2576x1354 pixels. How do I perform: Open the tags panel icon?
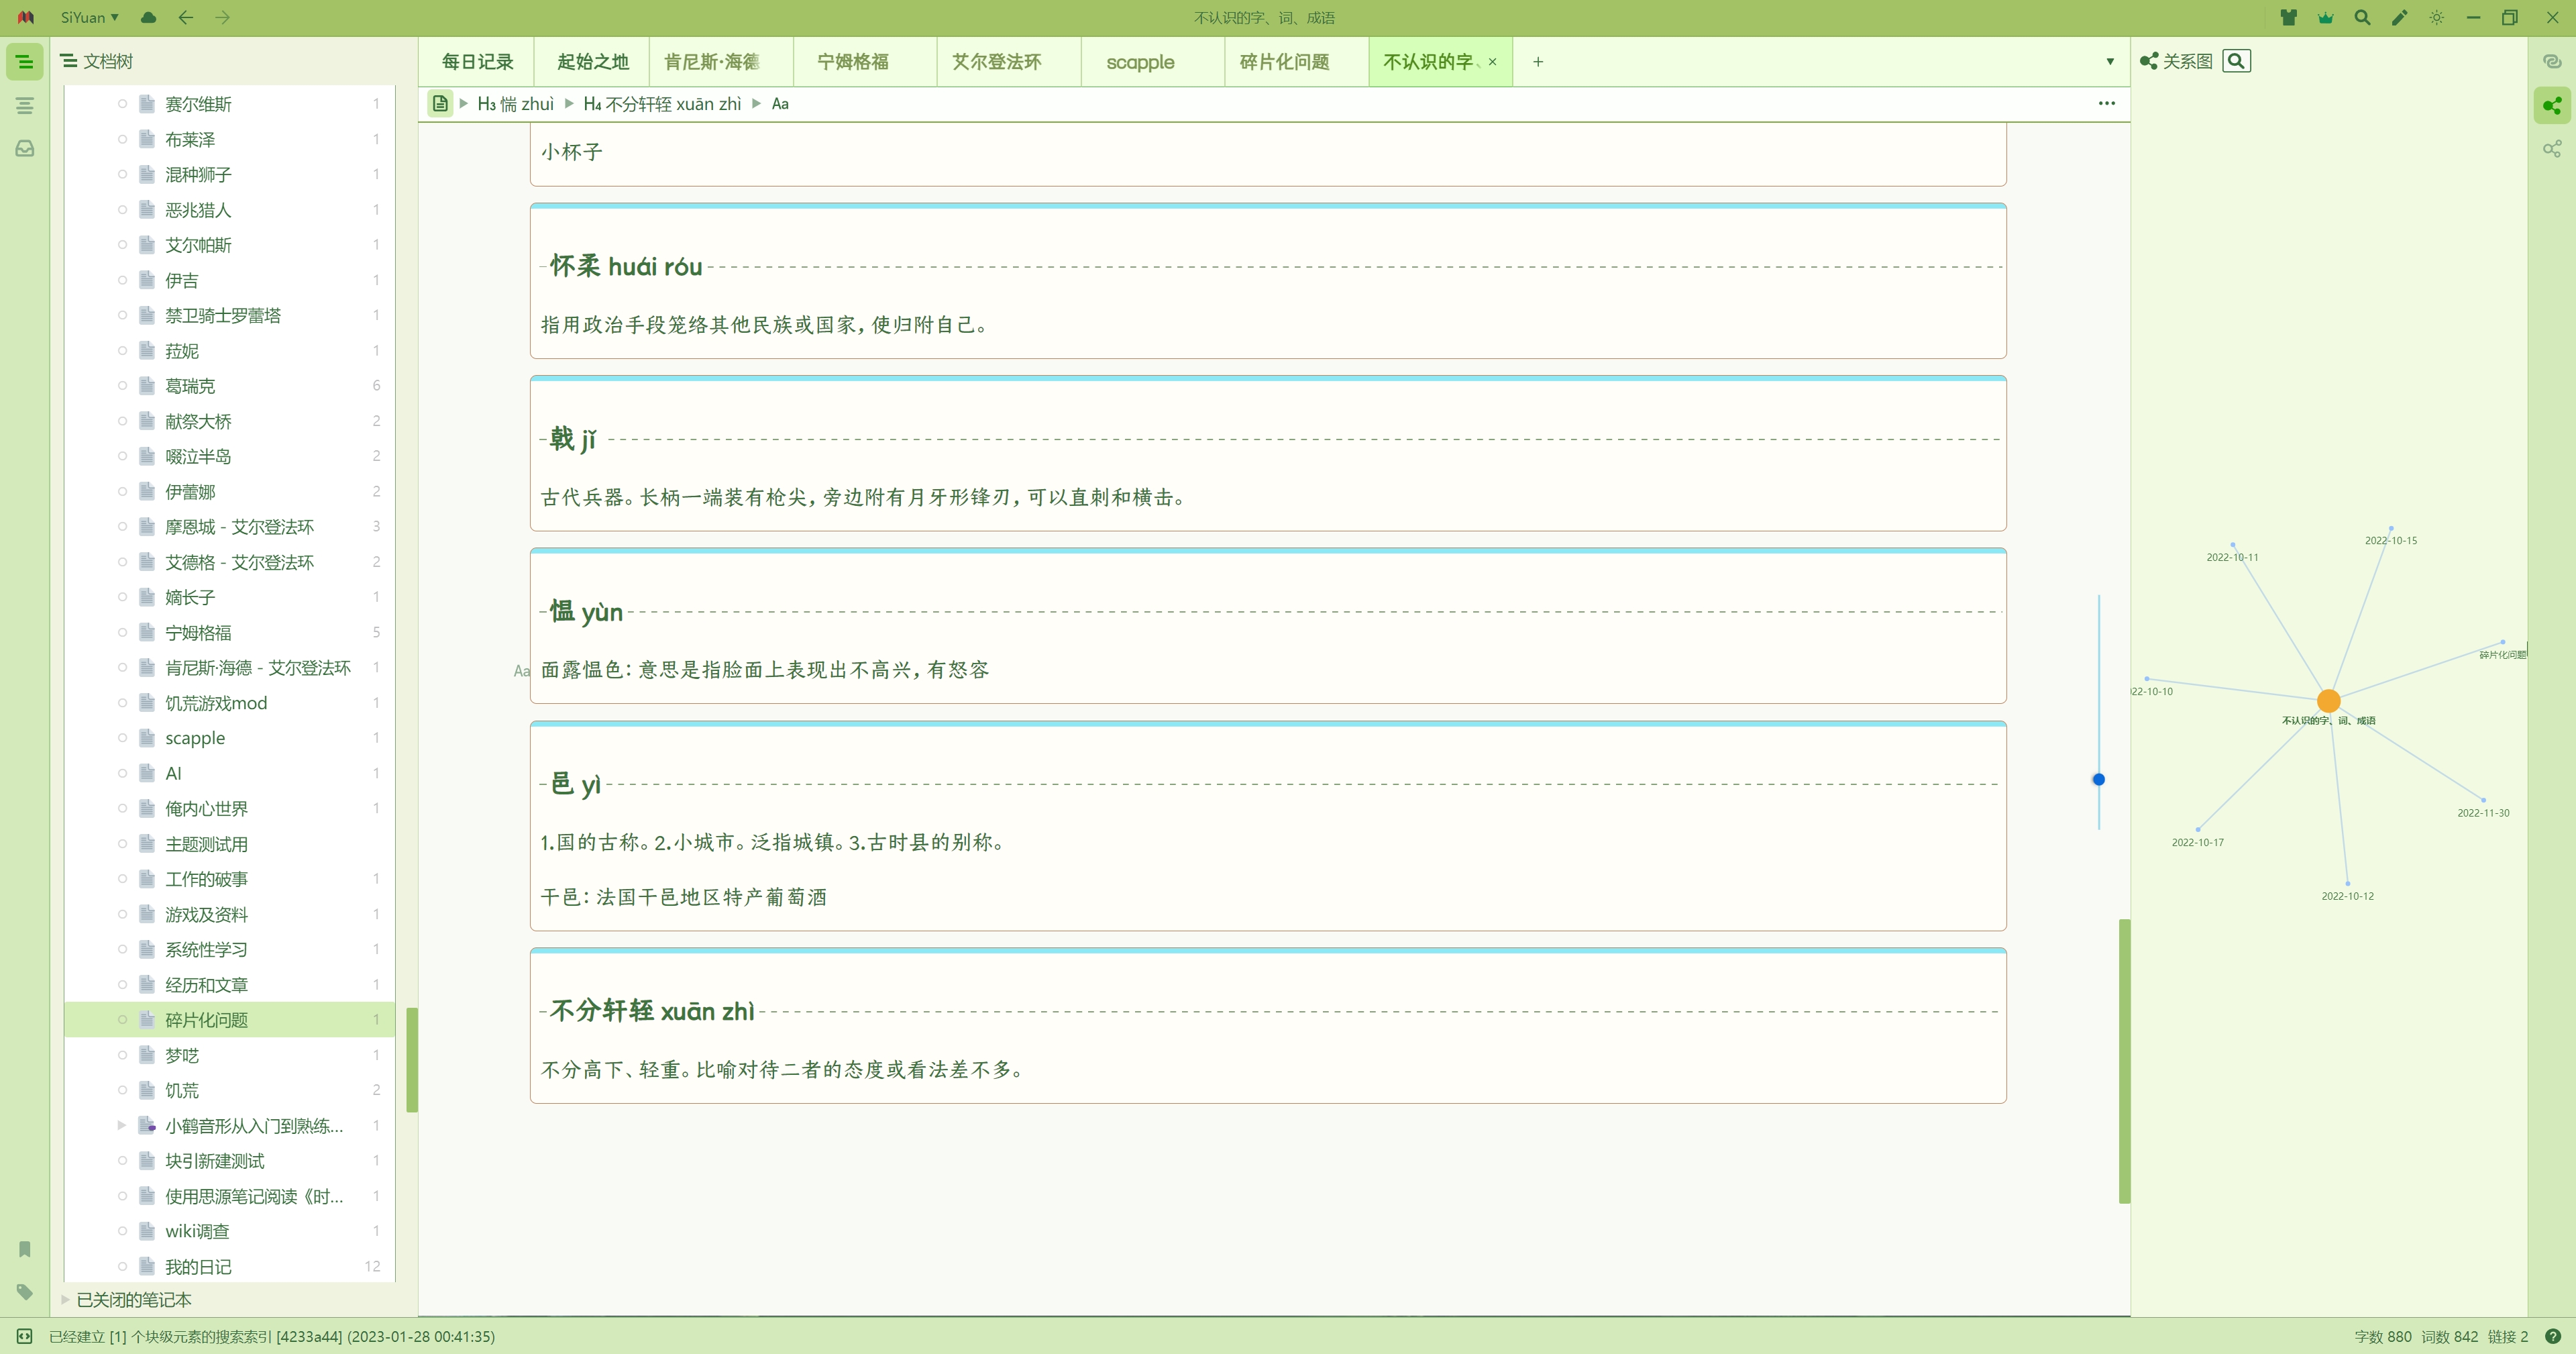(x=25, y=1291)
